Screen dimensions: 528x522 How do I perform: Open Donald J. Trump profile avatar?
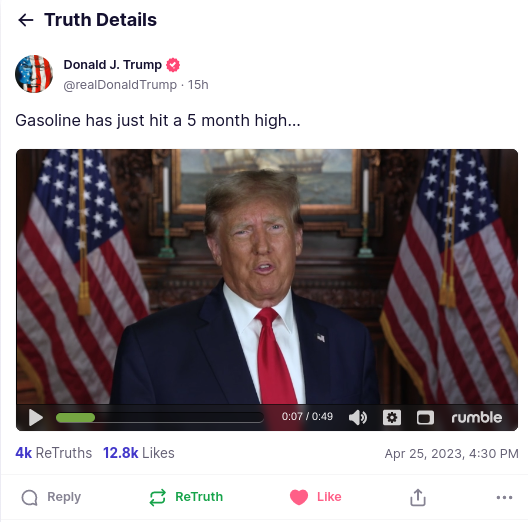[34, 74]
